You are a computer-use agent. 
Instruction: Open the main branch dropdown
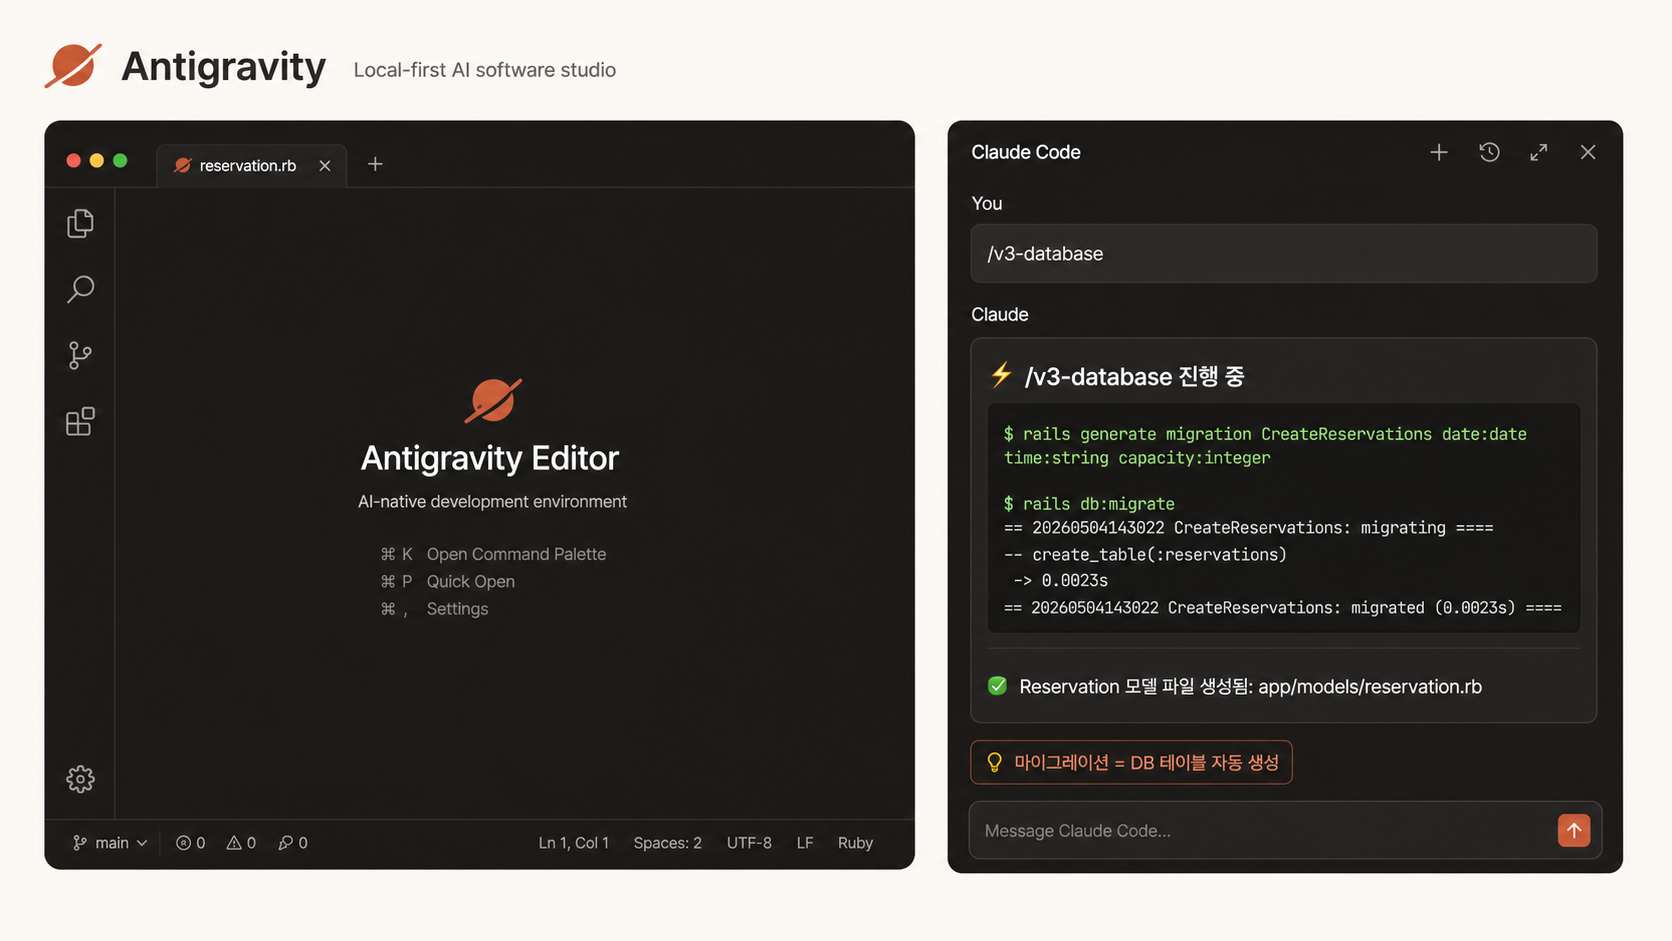pyautogui.click(x=110, y=843)
